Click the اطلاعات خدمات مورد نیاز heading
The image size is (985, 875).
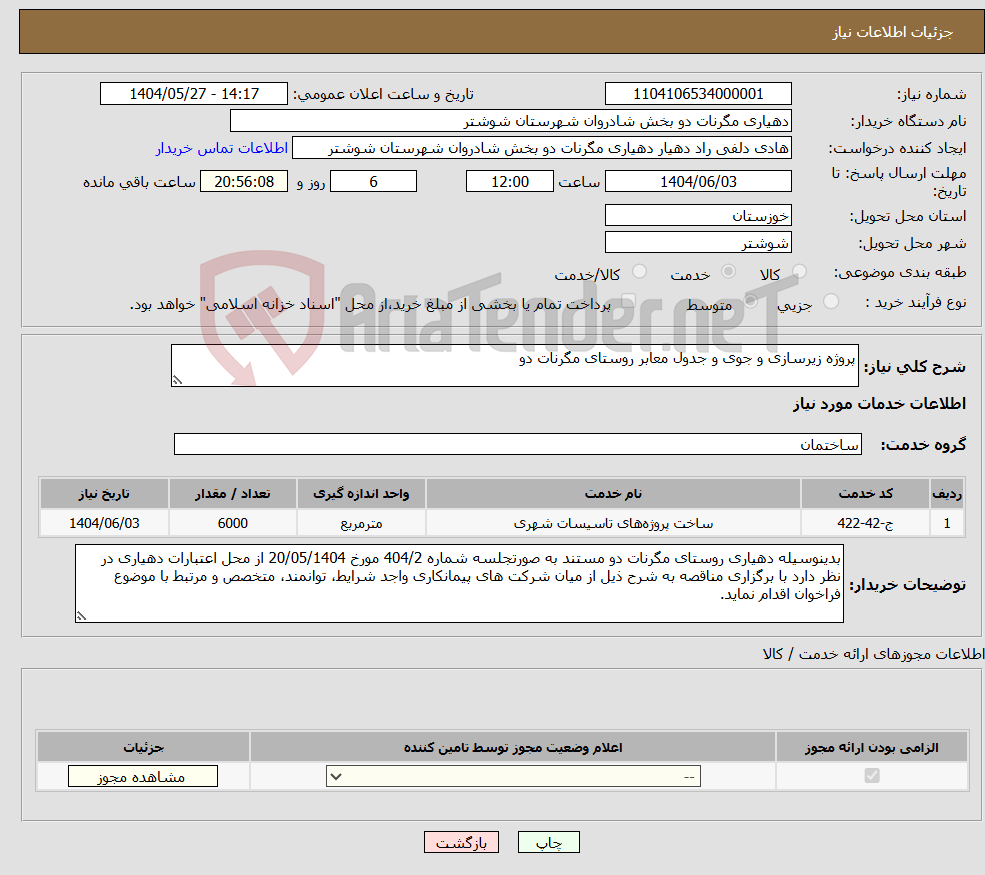[879, 403]
